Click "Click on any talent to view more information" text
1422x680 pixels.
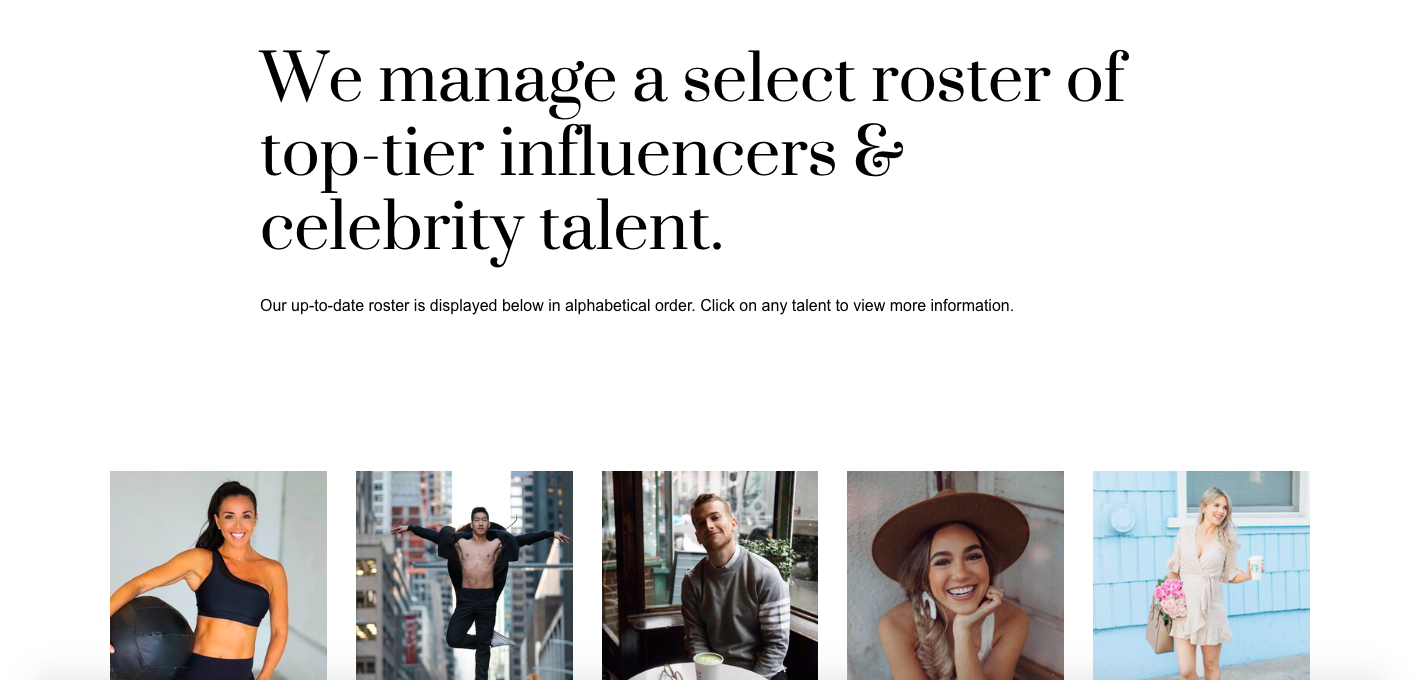tap(857, 305)
